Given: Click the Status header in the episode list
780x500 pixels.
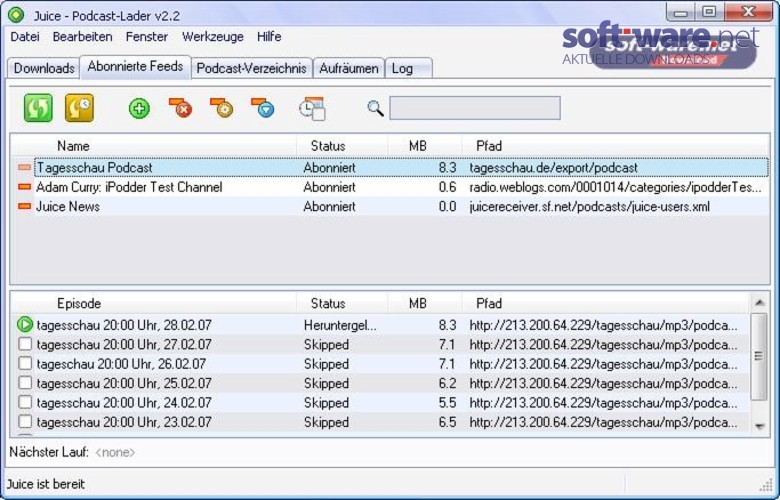Looking at the screenshot, I should [342, 303].
